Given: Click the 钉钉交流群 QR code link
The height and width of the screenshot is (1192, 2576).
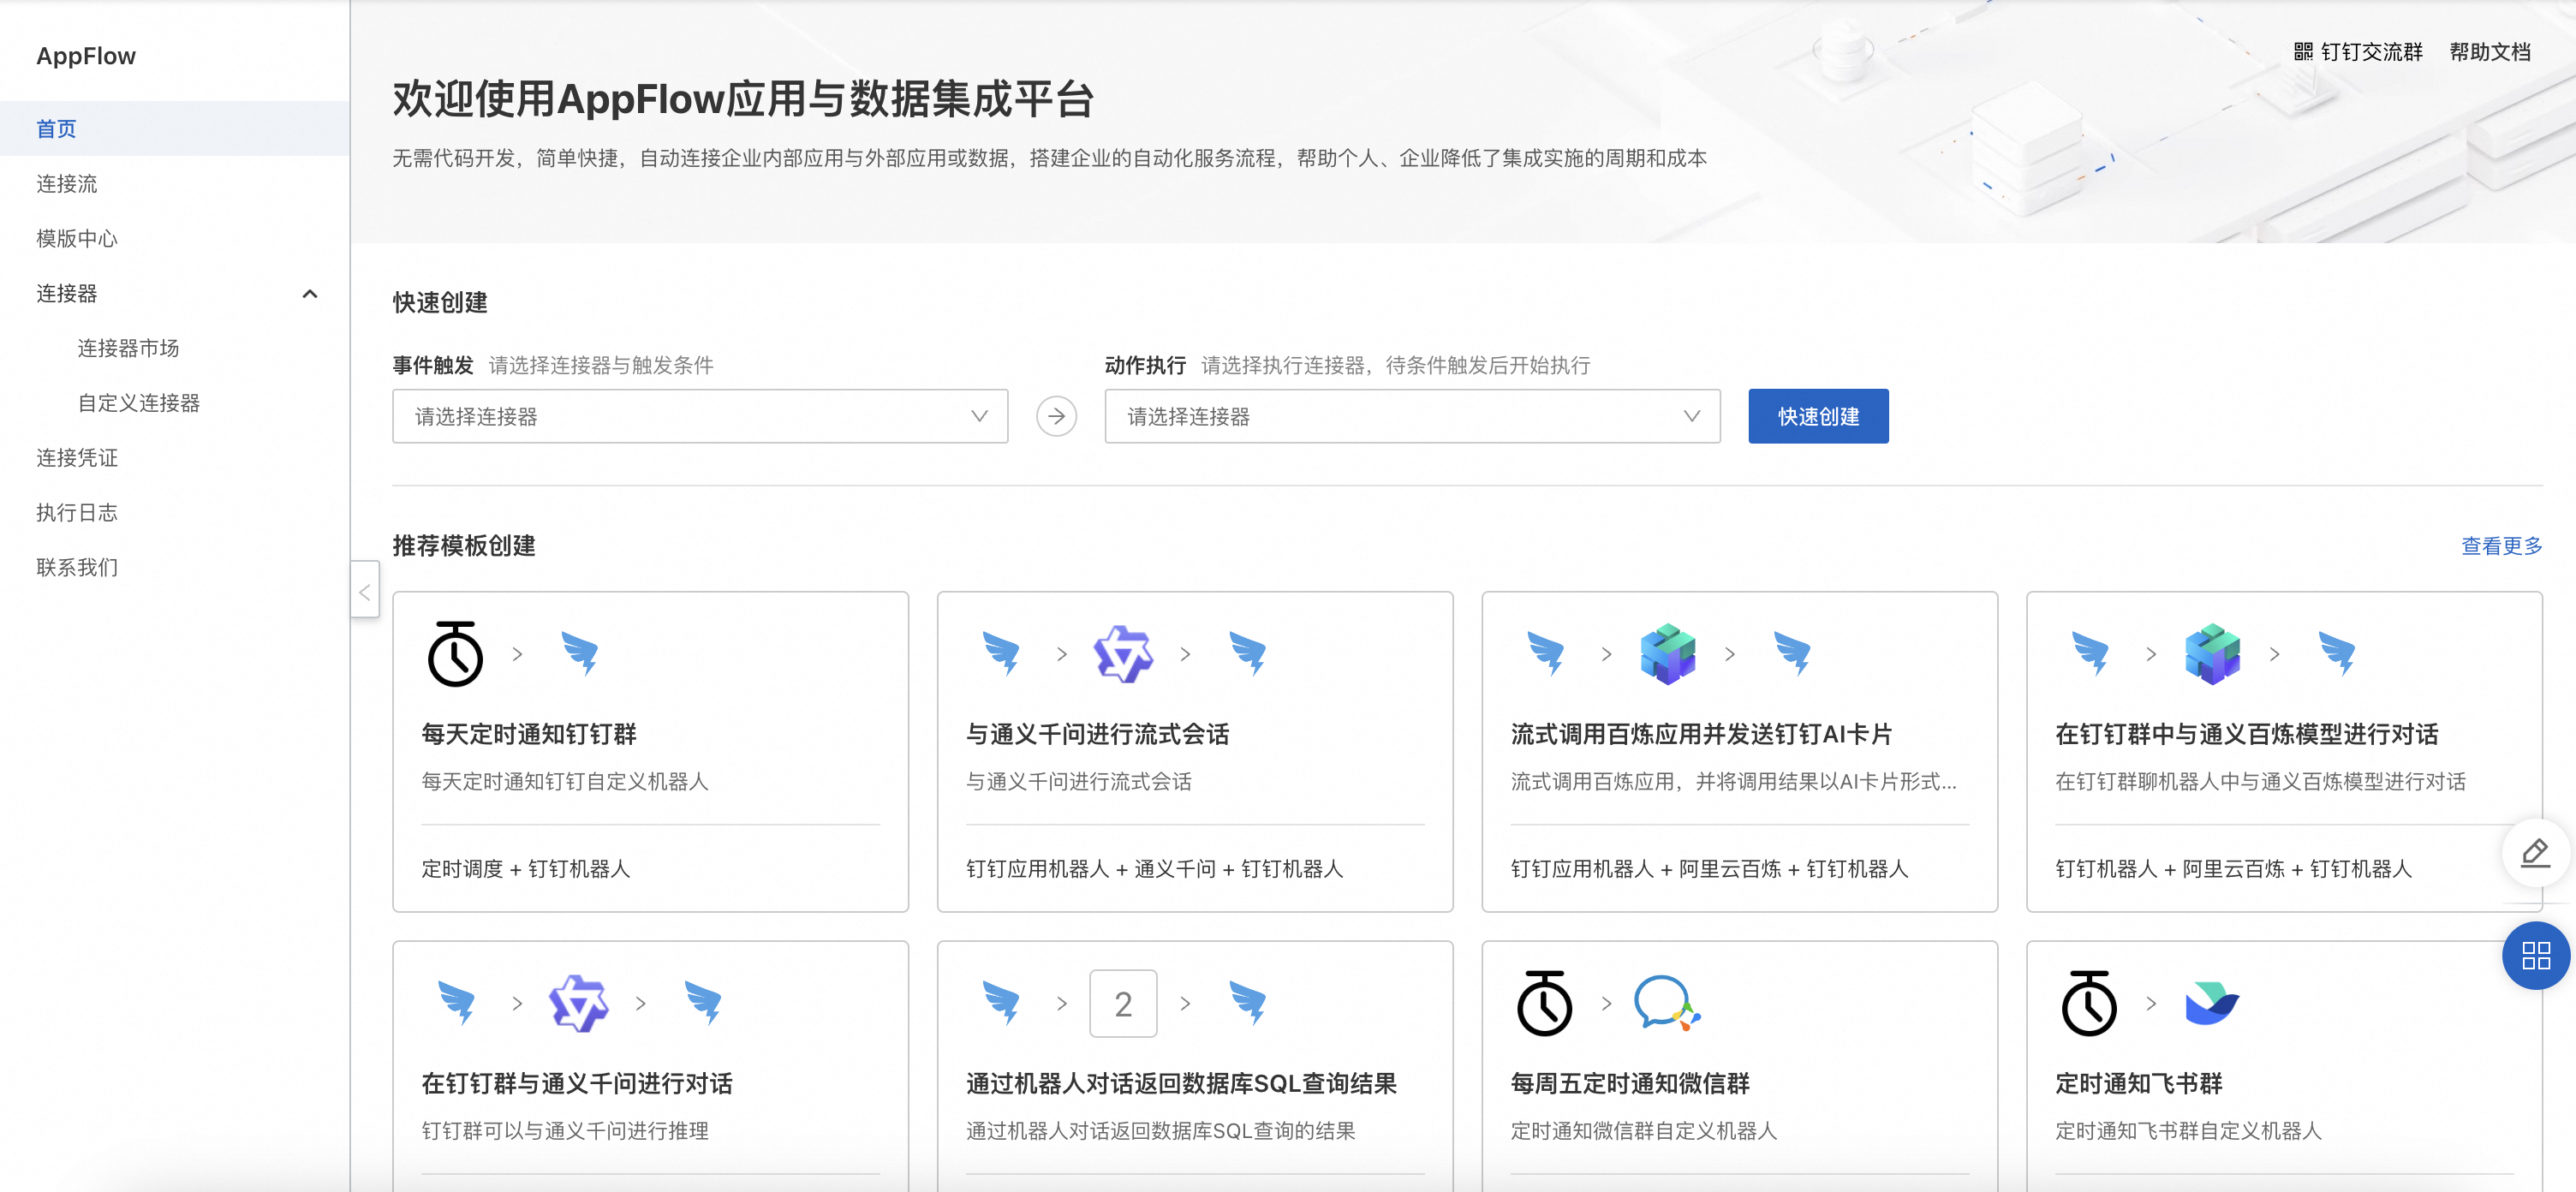Looking at the screenshot, I should 2358,52.
